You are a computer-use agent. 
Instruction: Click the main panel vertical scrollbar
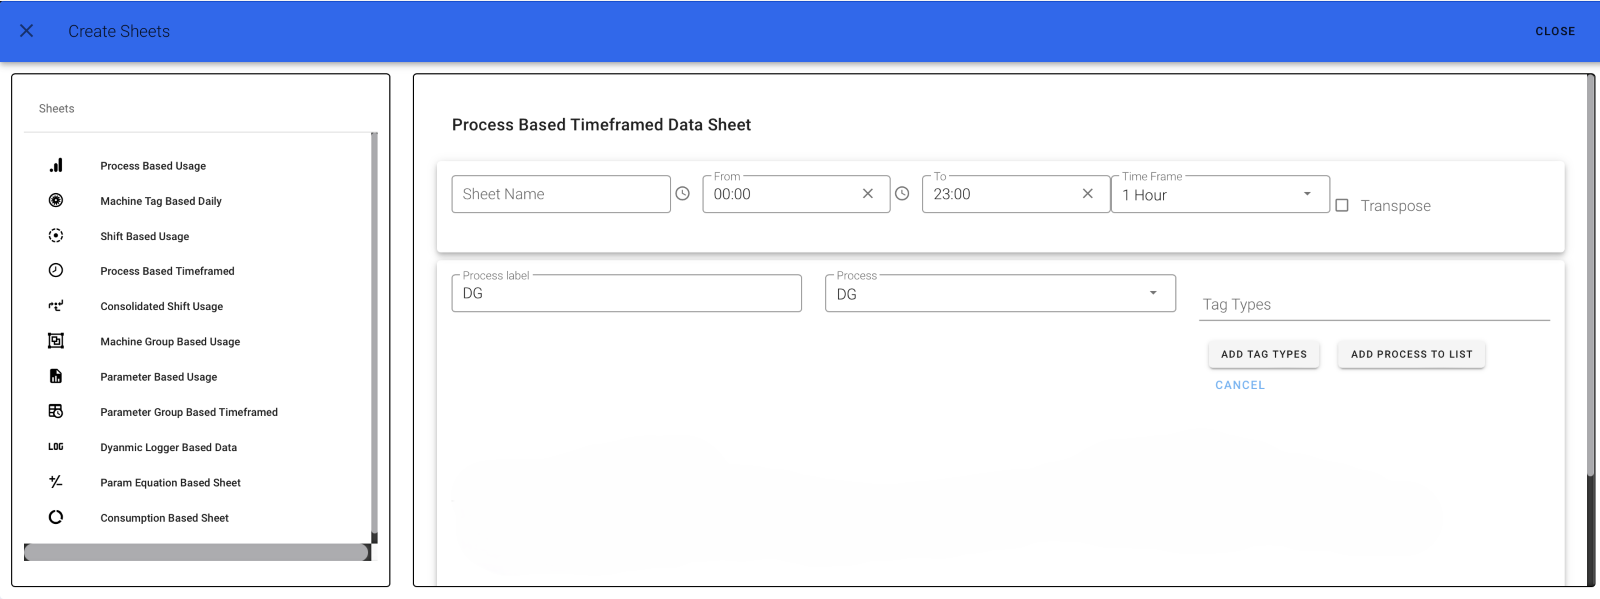click(1591, 275)
